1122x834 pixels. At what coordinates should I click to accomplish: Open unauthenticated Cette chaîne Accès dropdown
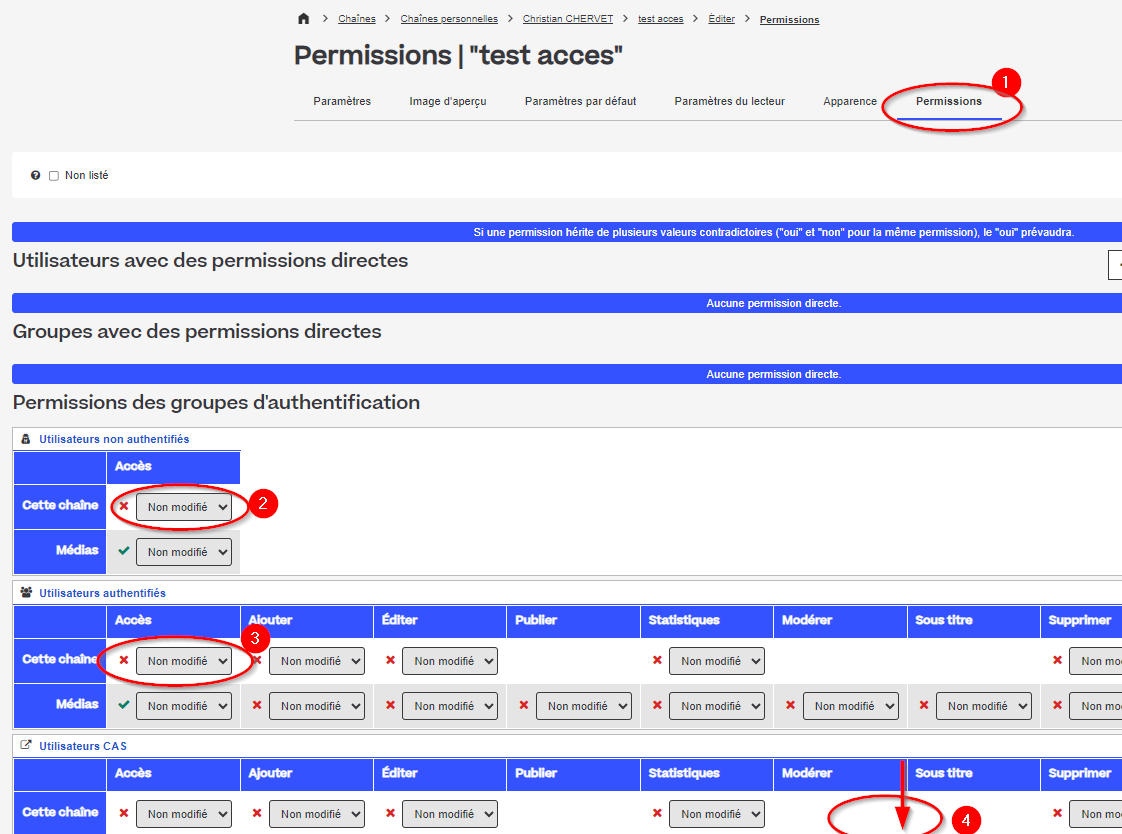point(184,508)
